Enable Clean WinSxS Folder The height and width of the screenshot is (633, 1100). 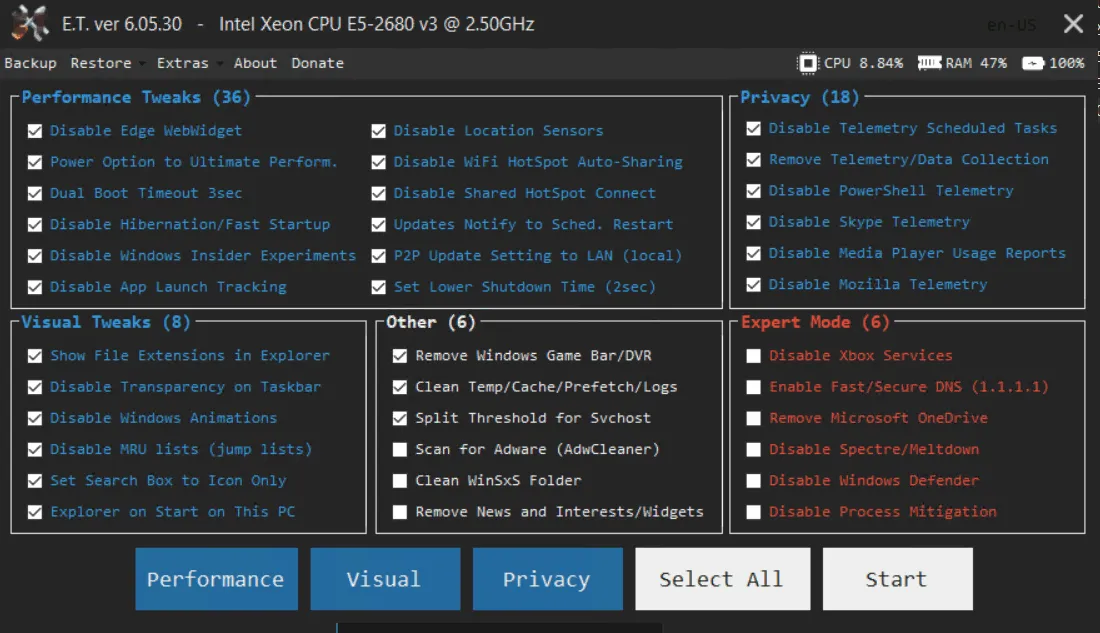400,481
